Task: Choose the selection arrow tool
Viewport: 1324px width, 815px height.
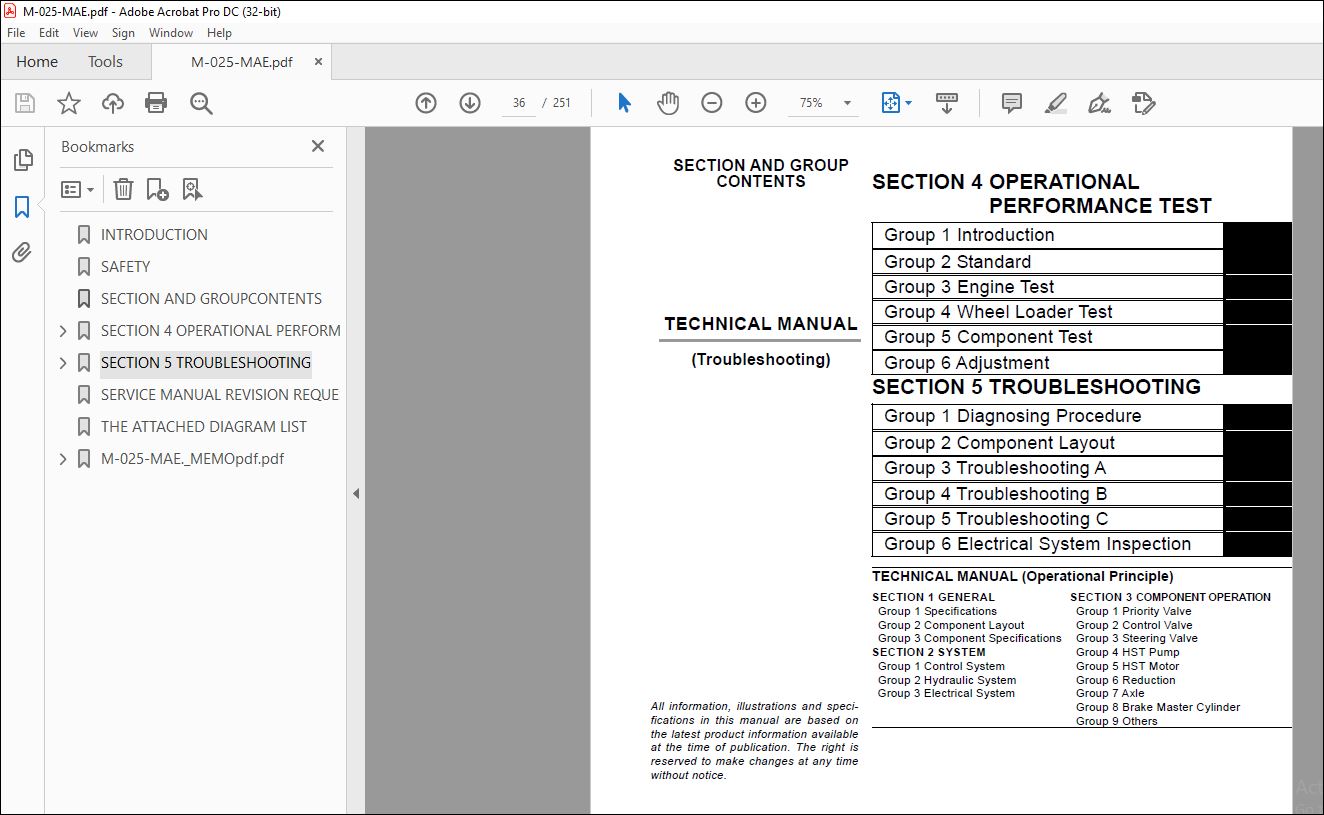Action: coord(624,103)
